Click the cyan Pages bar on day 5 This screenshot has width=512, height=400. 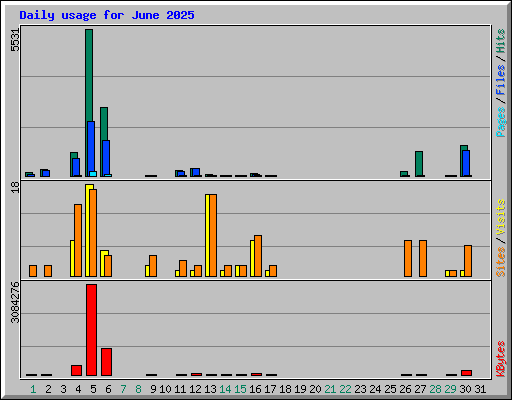(93, 174)
